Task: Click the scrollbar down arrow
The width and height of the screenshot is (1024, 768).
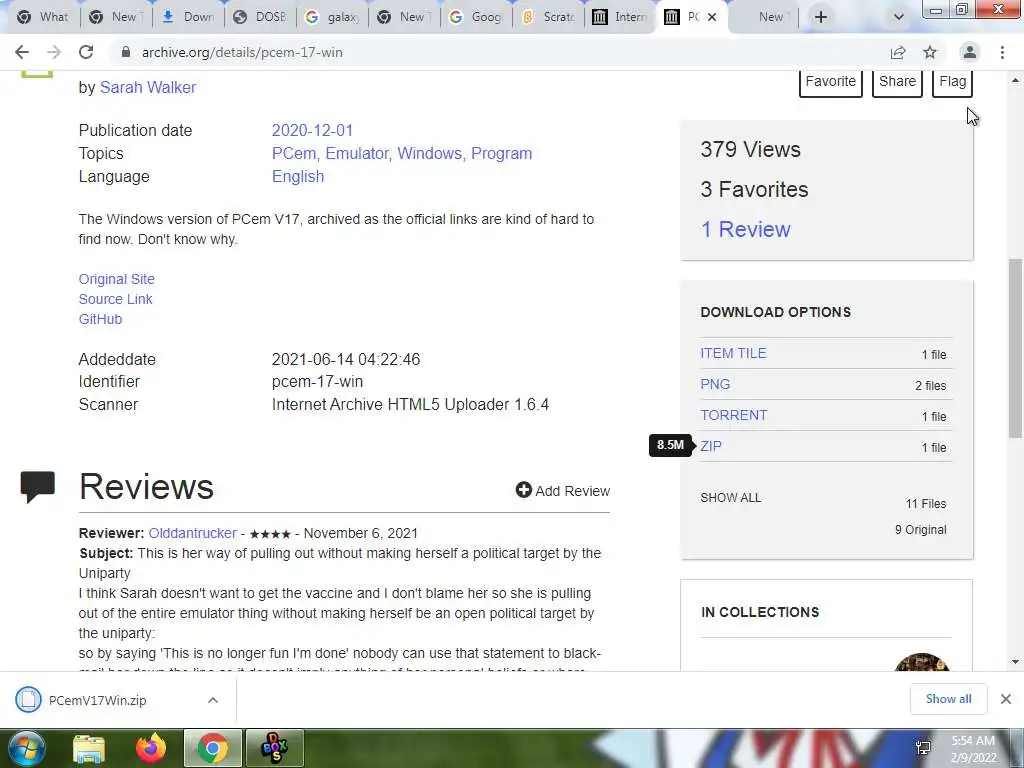Action: coord(1015,662)
